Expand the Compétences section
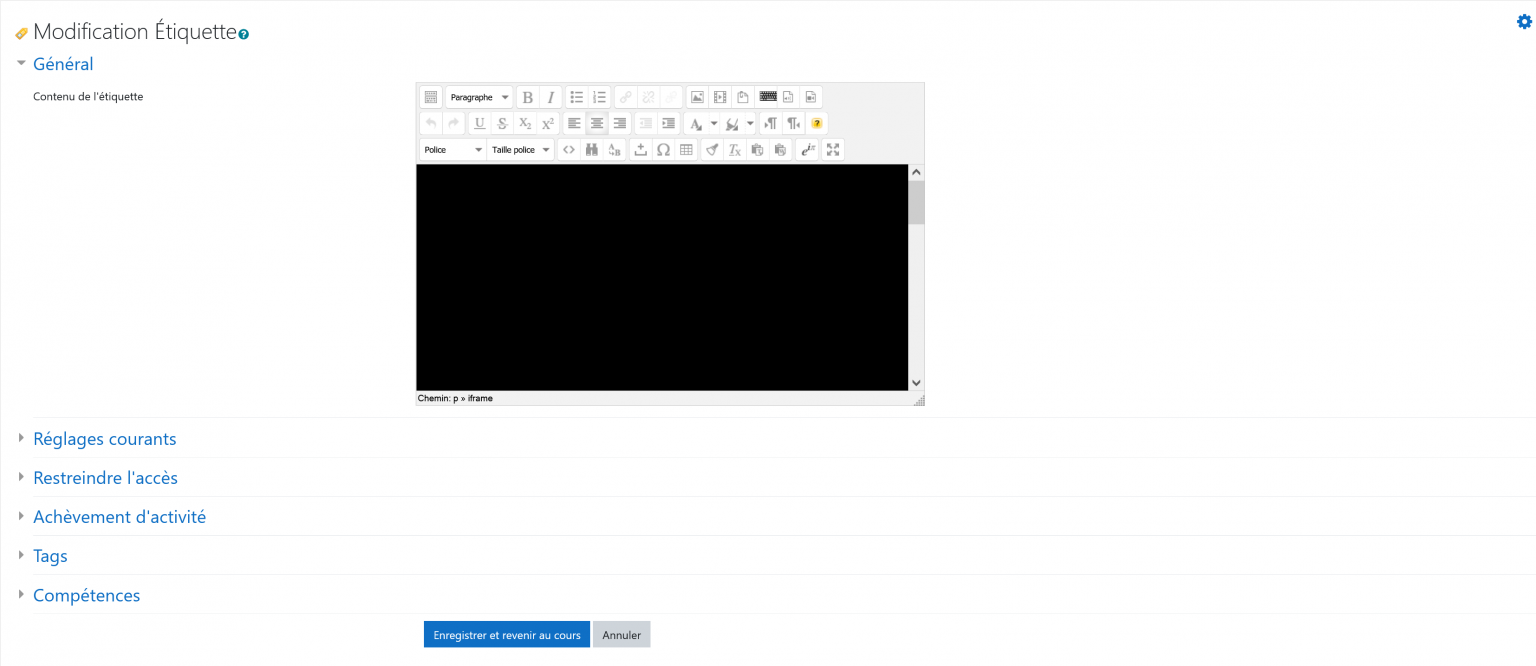Viewport: 1536px width, 666px height. 86,595
